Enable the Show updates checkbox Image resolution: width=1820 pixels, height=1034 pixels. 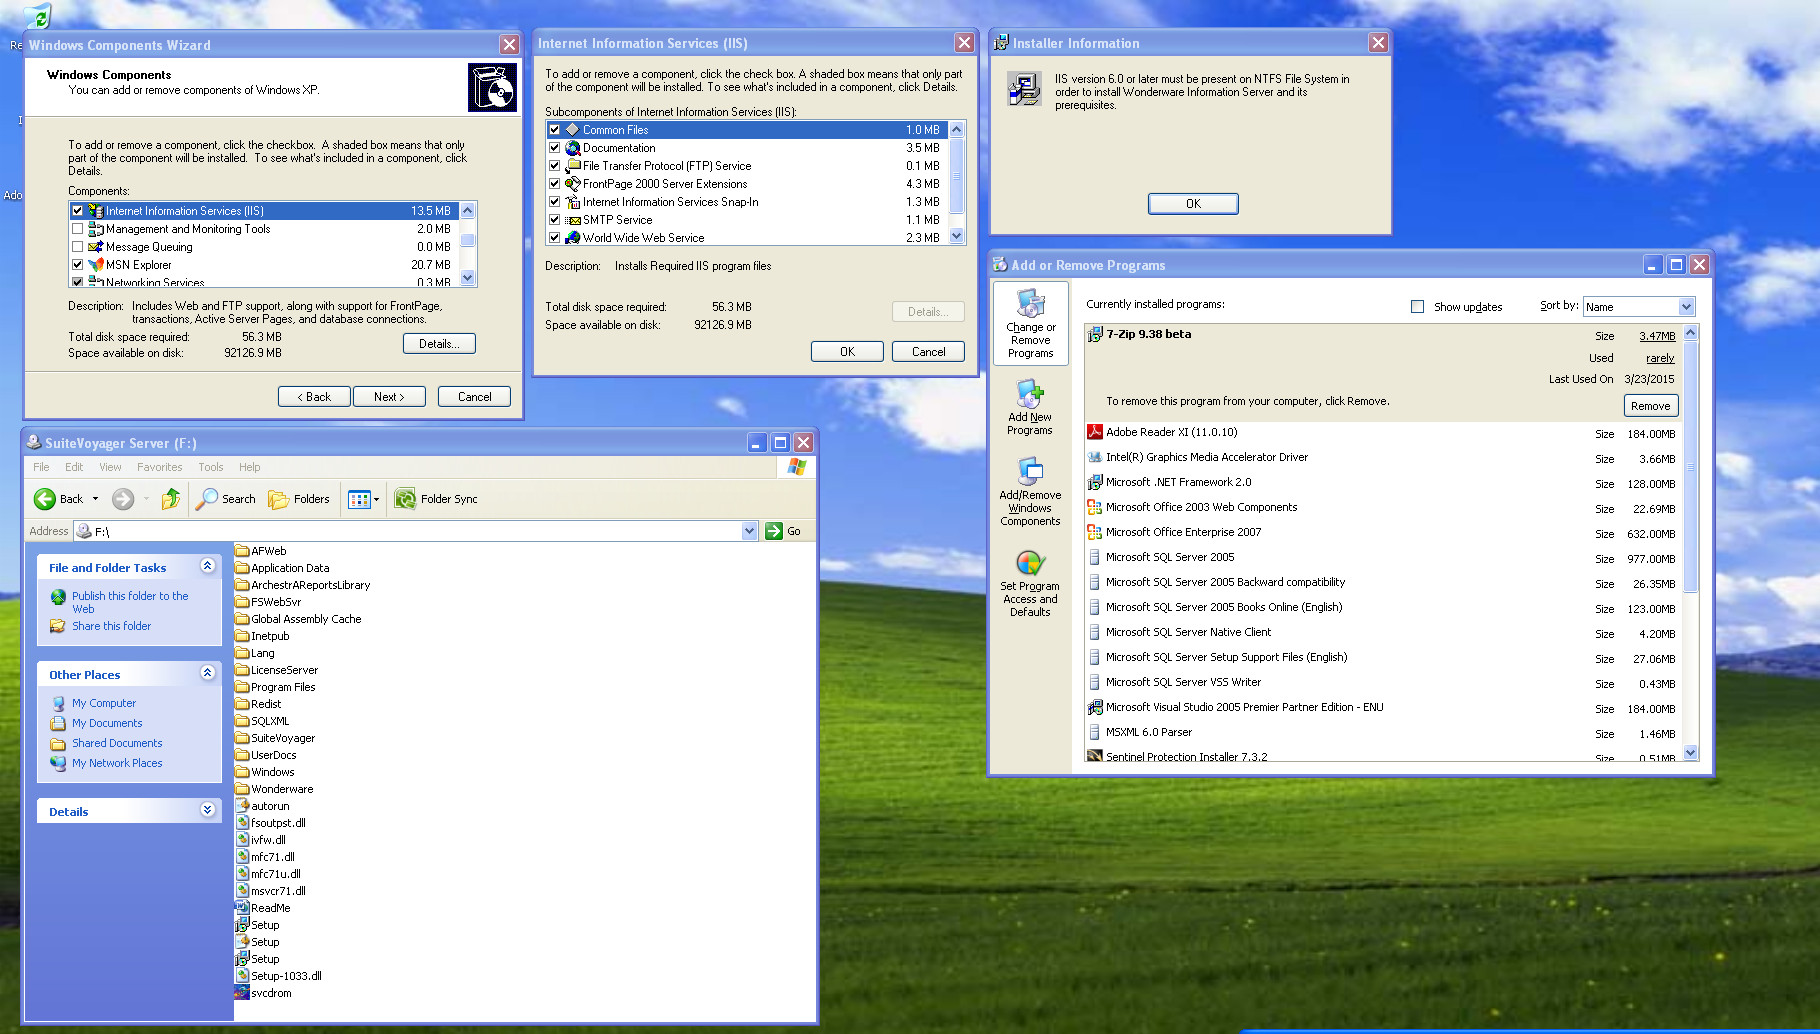point(1417,307)
